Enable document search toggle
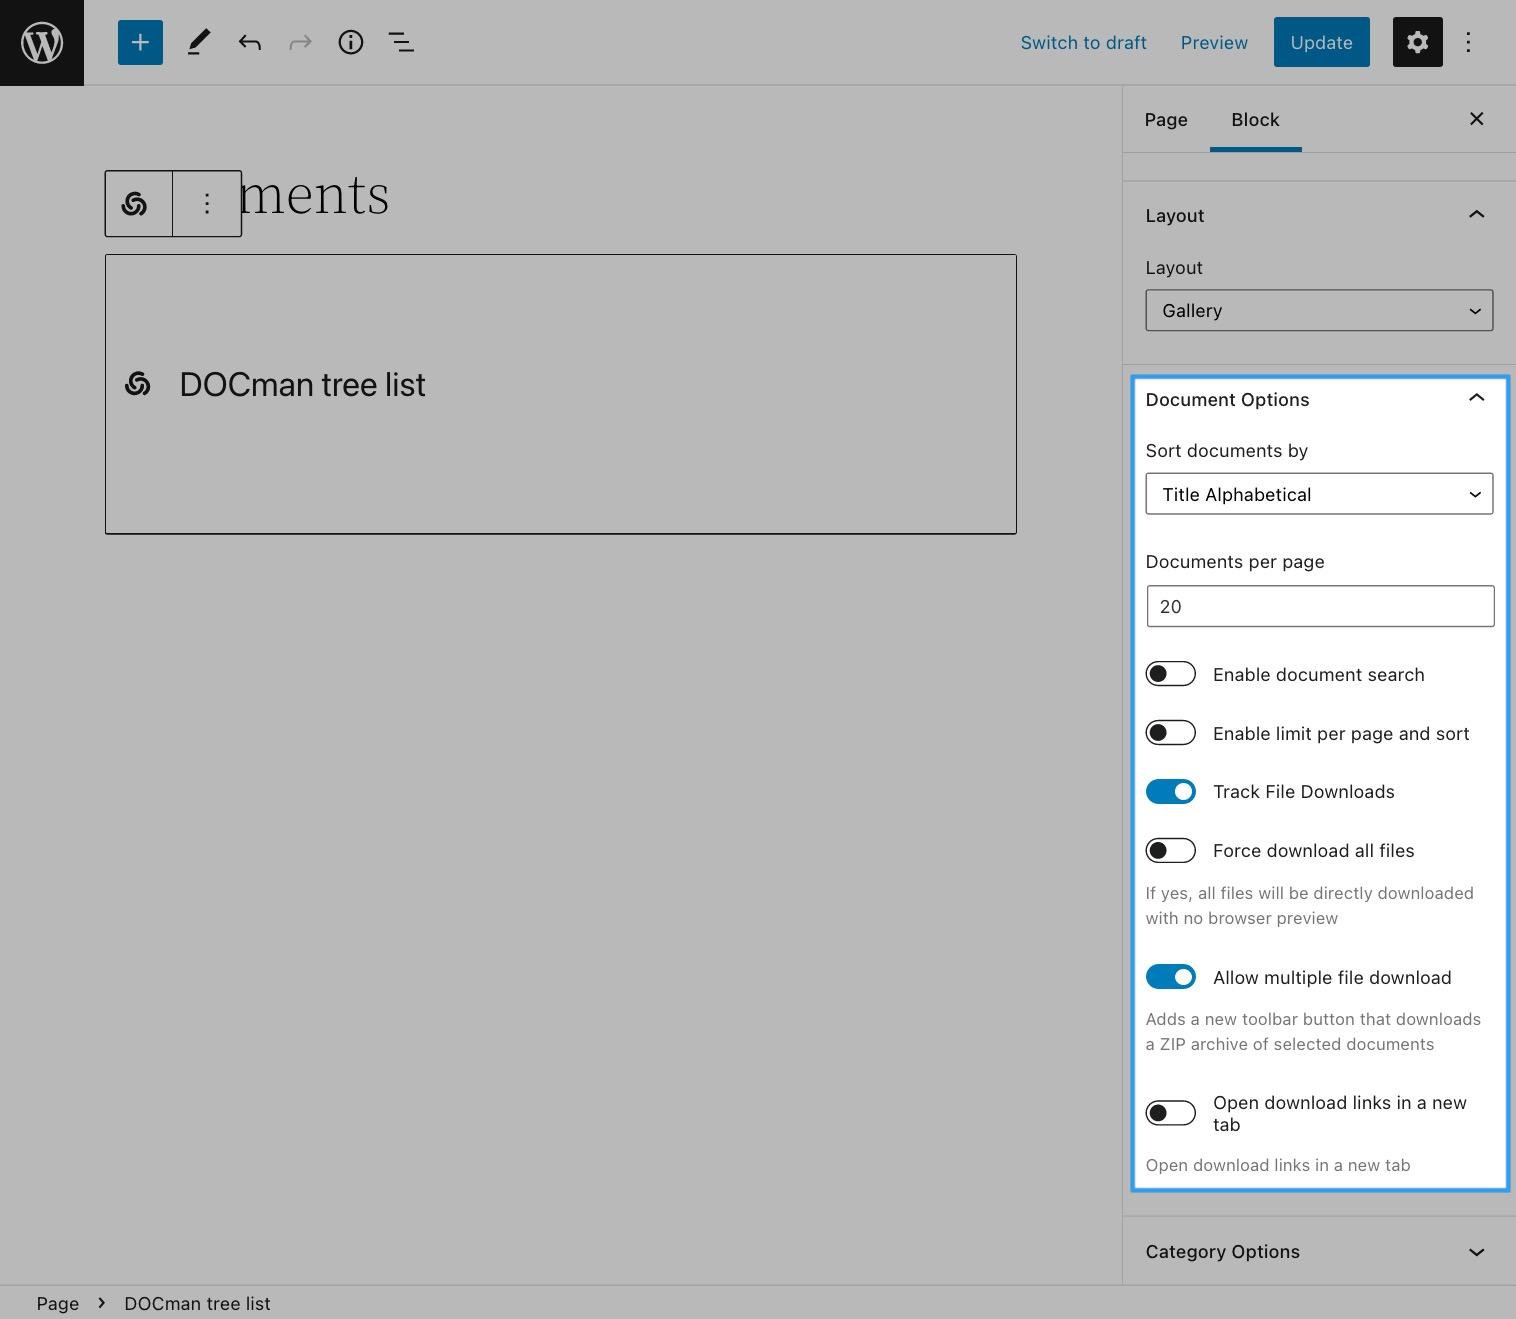Screen dimensions: 1516x1319 tap(1170, 674)
